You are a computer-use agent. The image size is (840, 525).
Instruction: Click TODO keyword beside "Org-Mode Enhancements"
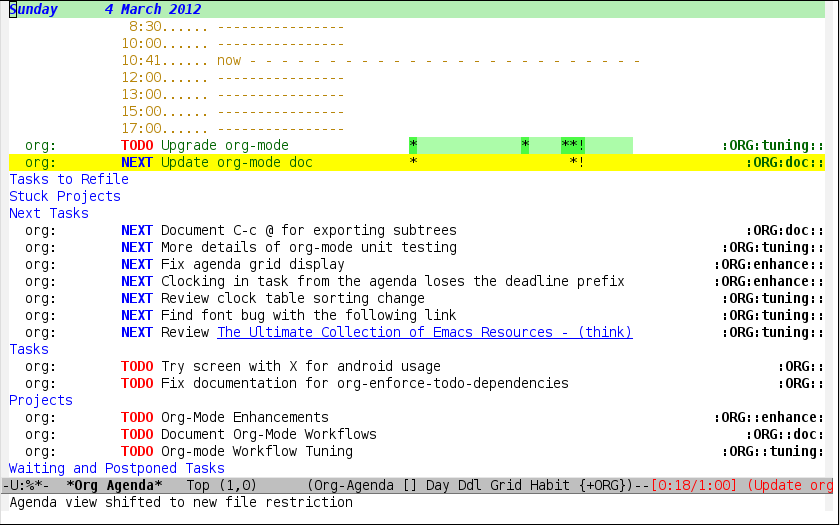pyautogui.click(x=137, y=417)
